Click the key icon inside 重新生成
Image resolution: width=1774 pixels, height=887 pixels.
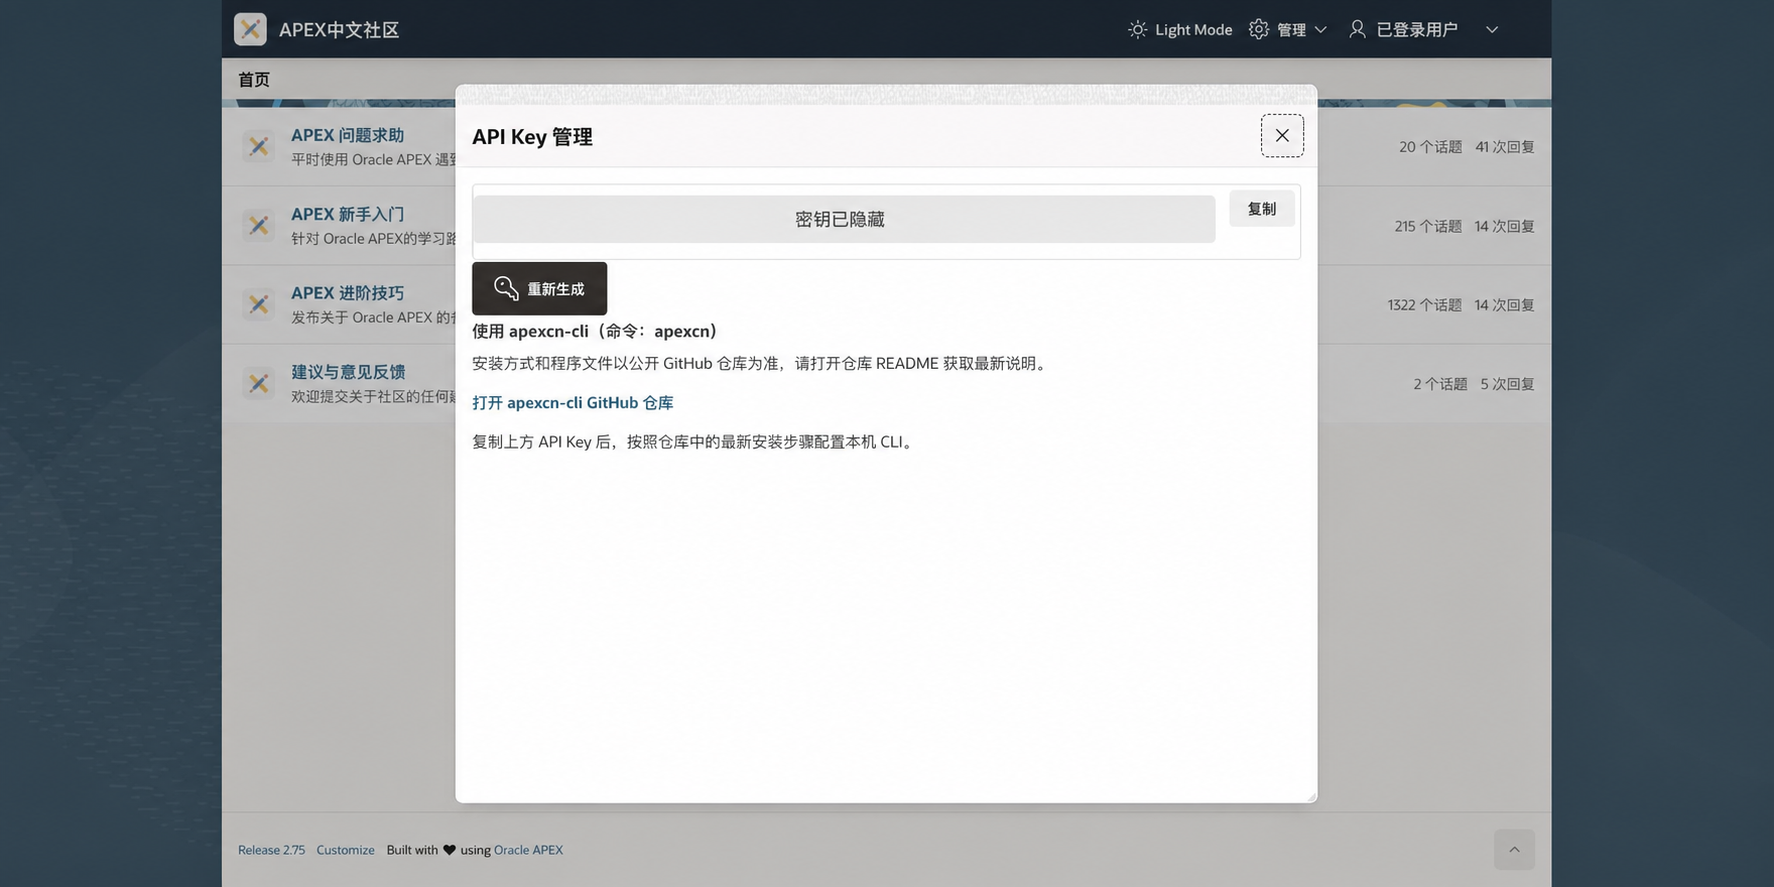[506, 289]
